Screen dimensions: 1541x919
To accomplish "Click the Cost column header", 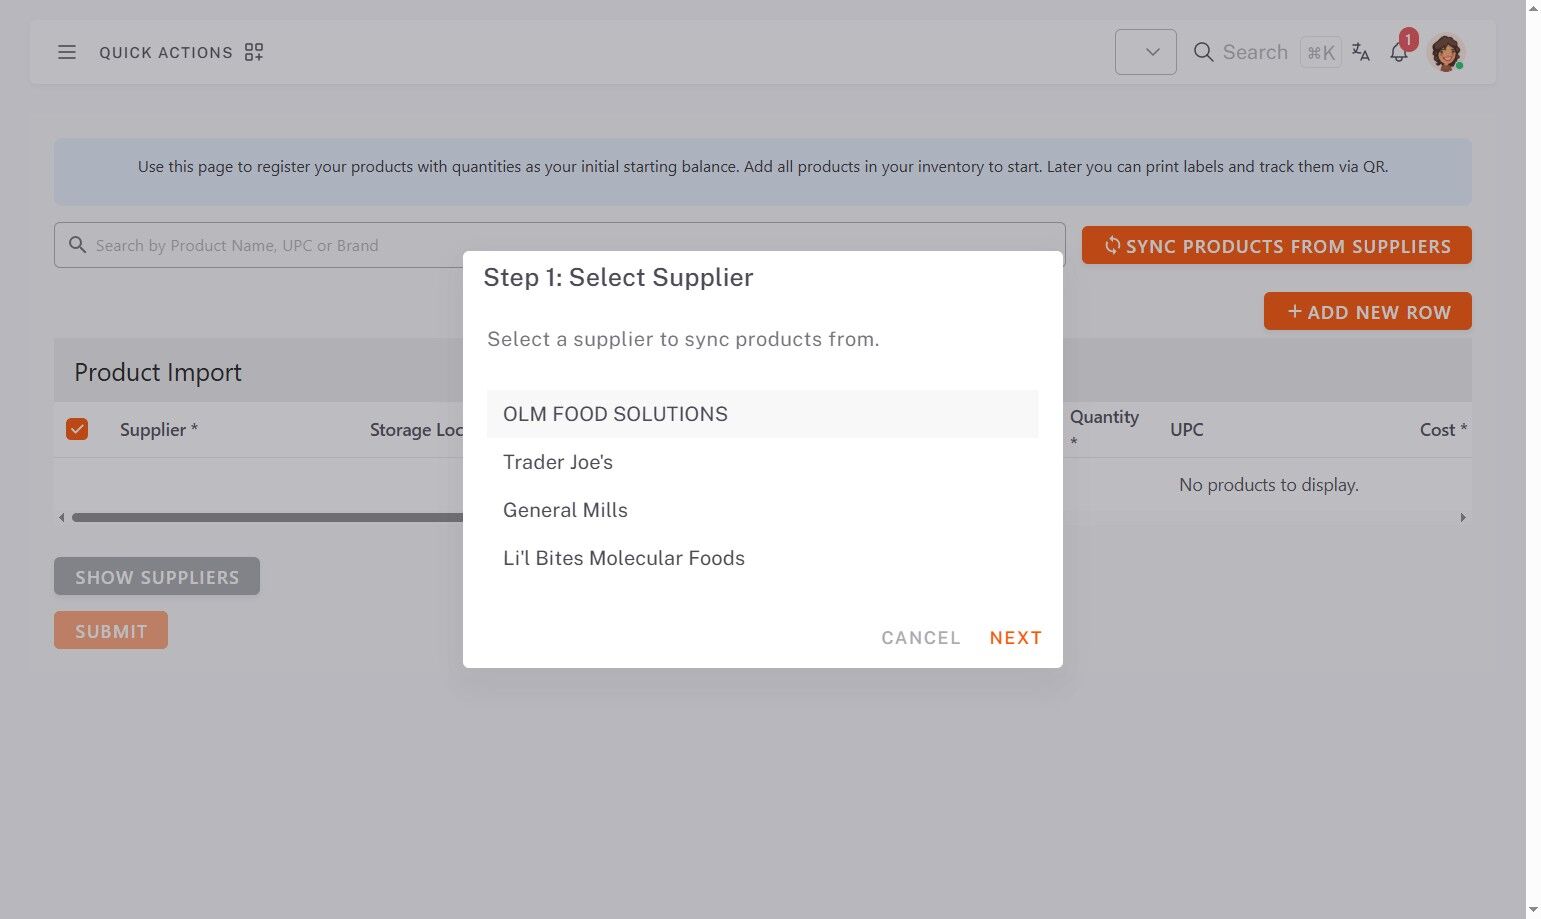I will (1443, 430).
